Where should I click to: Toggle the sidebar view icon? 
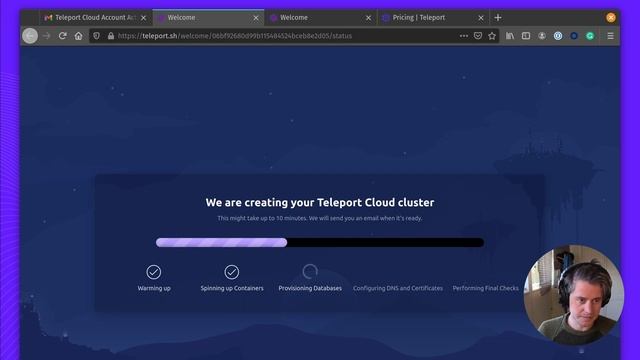tap(526, 36)
